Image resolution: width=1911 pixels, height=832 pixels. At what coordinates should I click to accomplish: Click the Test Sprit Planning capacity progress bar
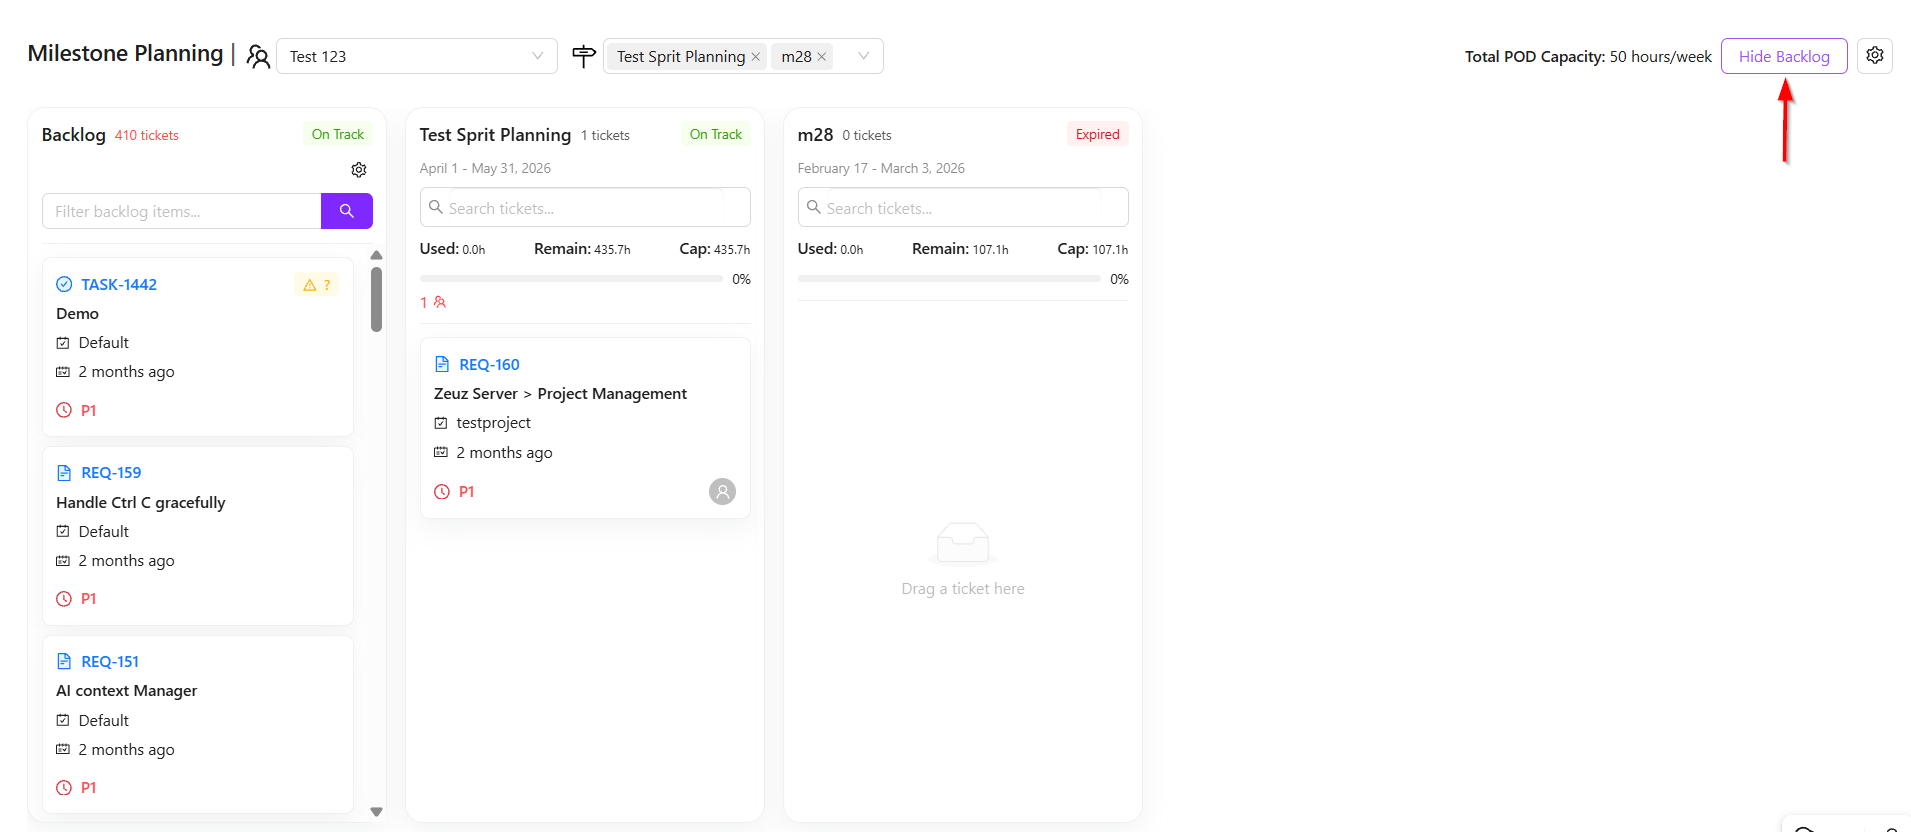(x=571, y=279)
